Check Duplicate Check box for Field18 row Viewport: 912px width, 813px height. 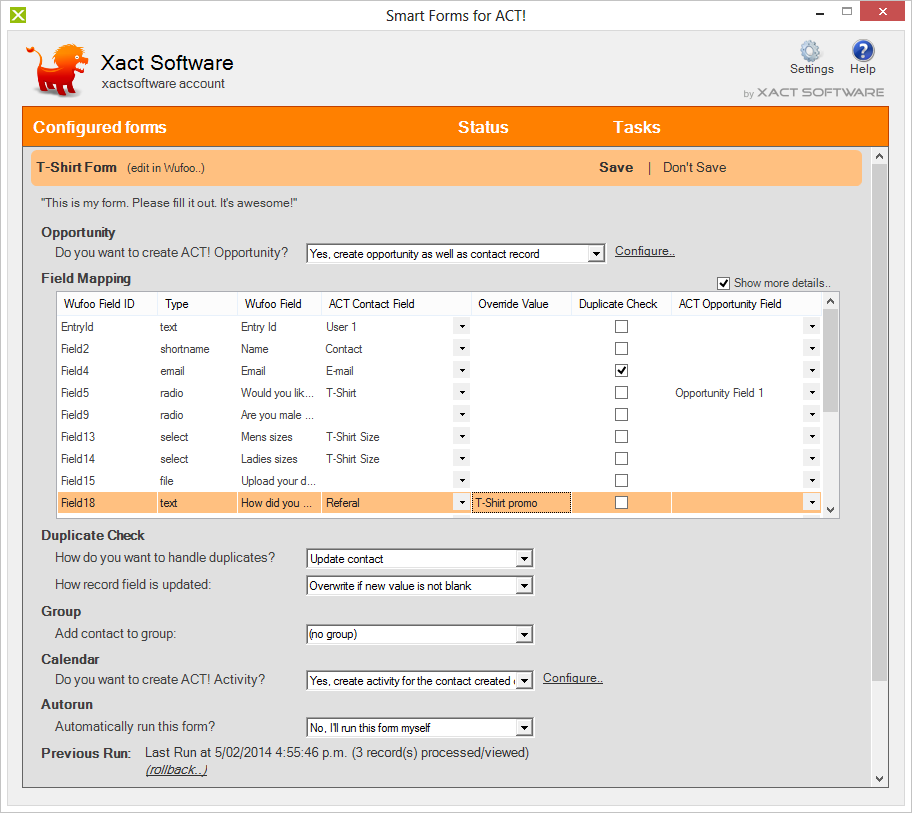pos(621,502)
